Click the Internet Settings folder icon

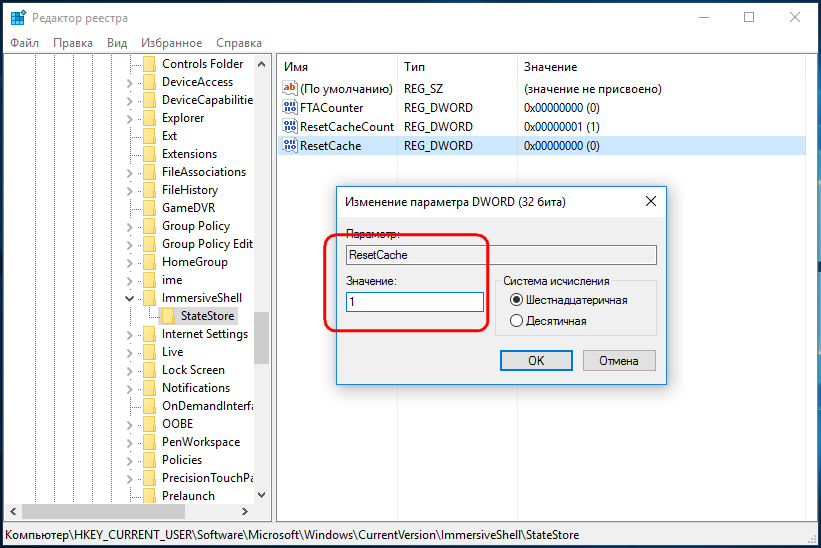(x=149, y=334)
